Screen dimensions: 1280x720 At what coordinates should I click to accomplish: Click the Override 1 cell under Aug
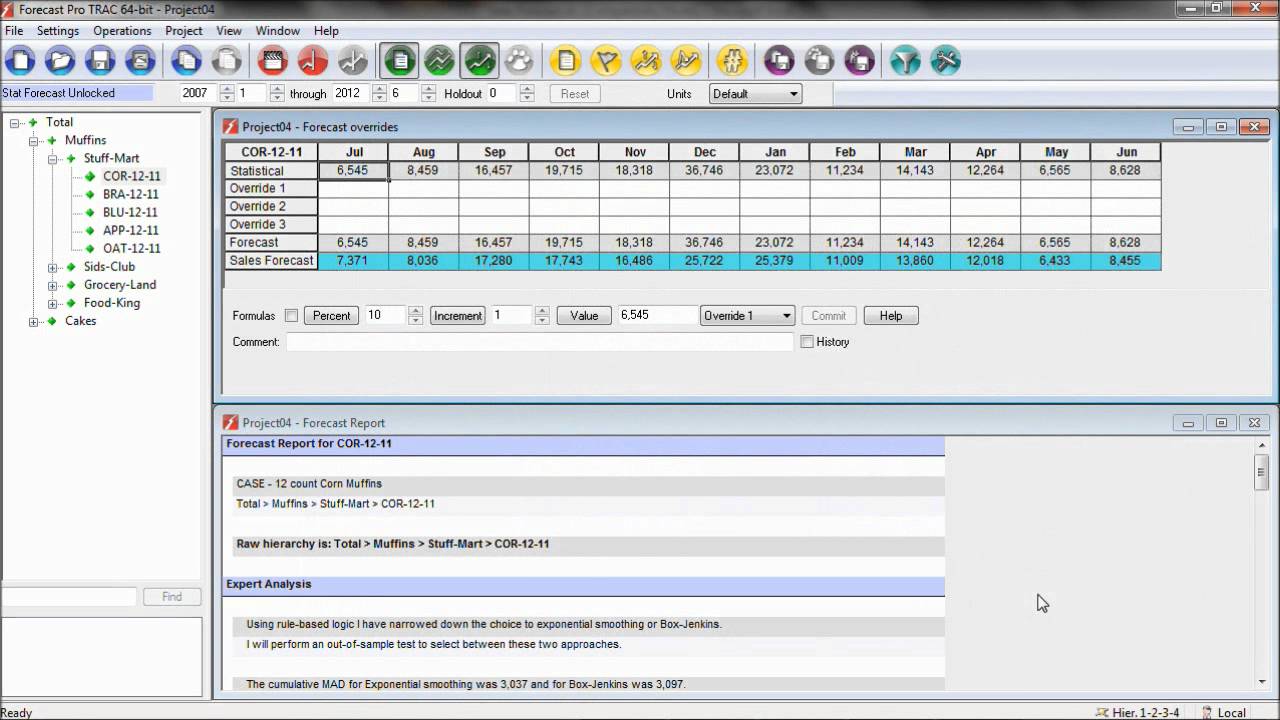tap(423, 189)
